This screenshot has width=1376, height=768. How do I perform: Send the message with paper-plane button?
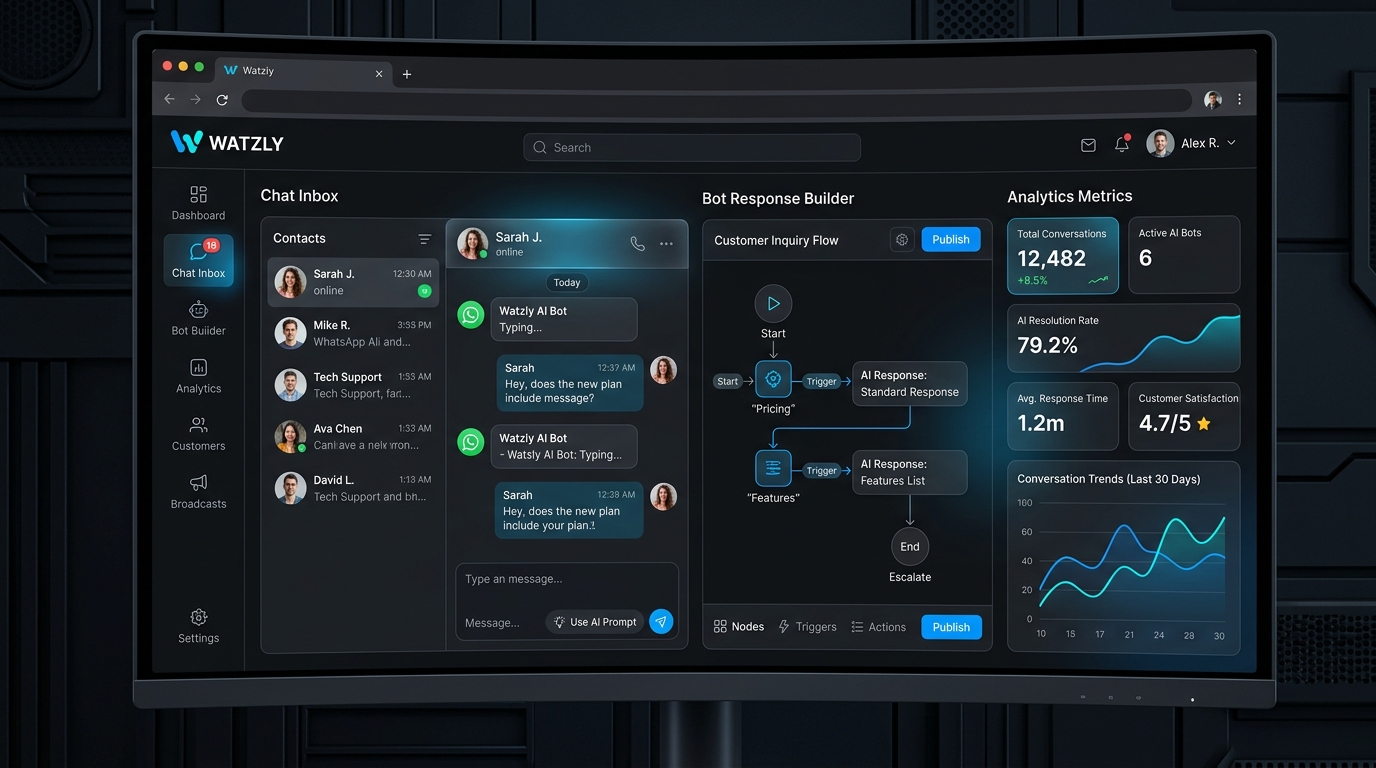click(x=661, y=621)
